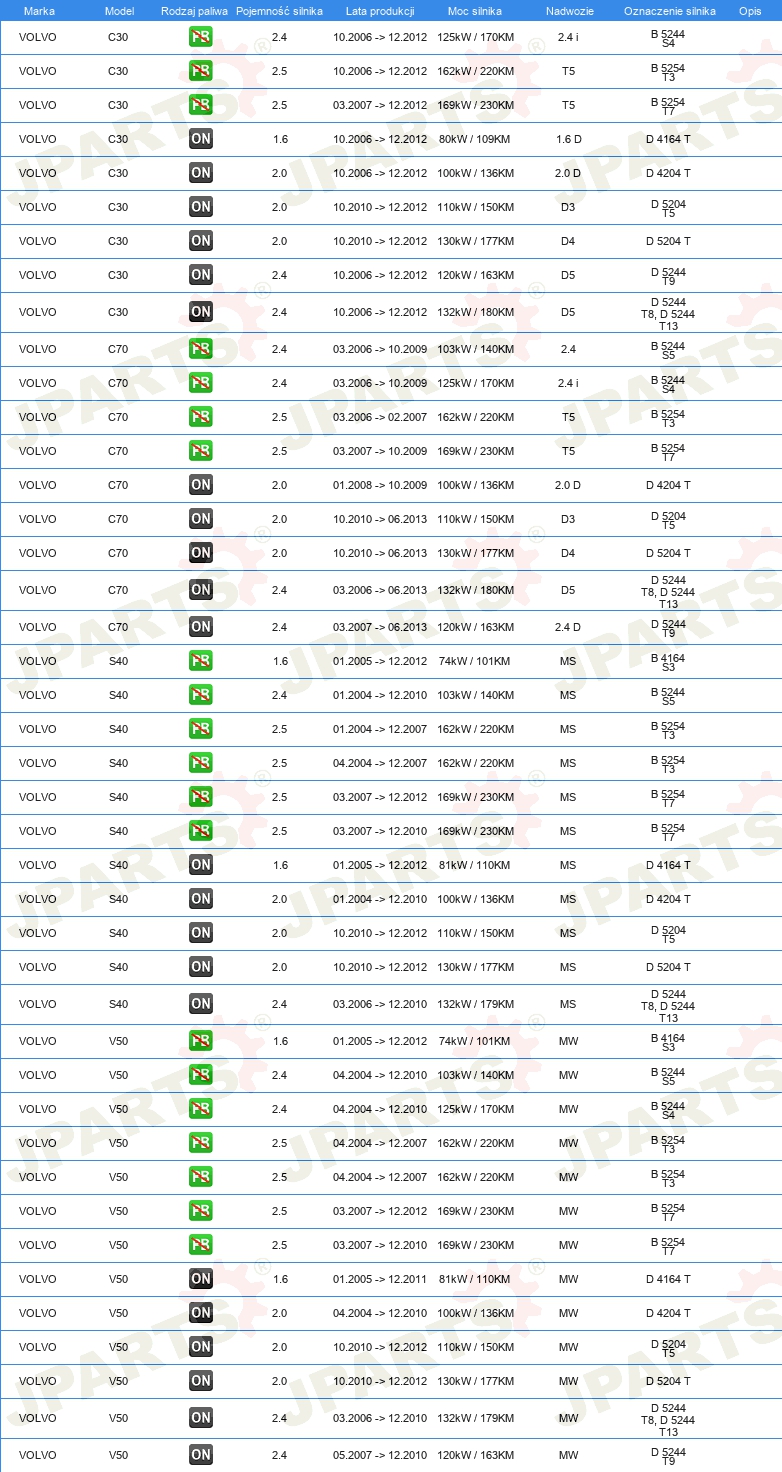Click 'D 5244 T9' engine code in V50 row
Viewport: 782px width, 1472px height.
point(669,1456)
